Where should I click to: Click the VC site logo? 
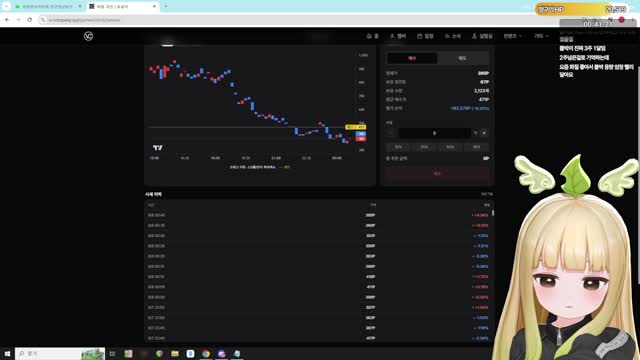click(88, 36)
